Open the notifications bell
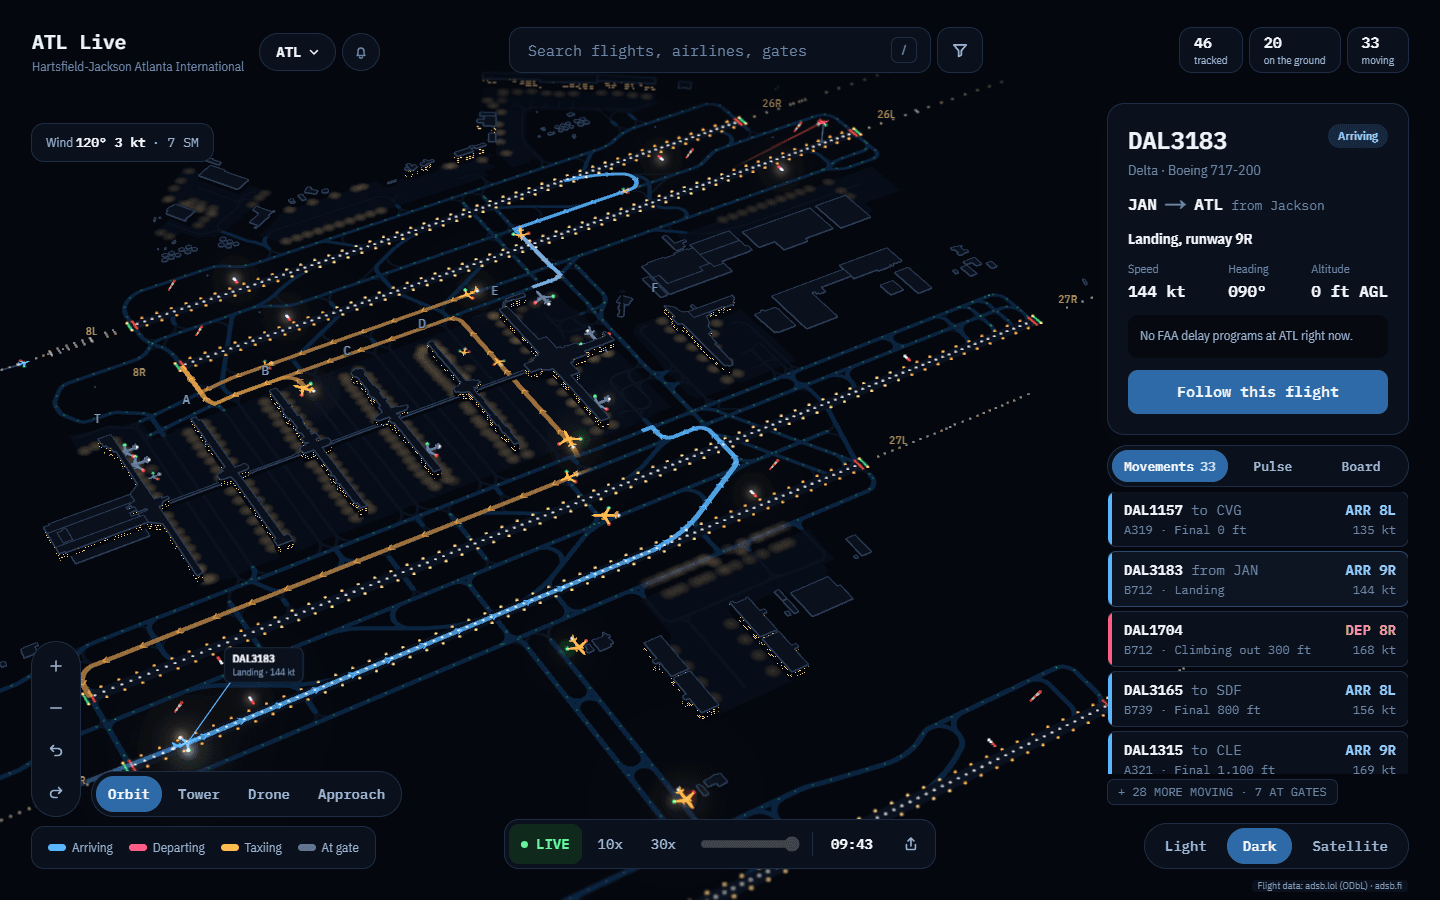Viewport: 1440px width, 900px height. (x=361, y=52)
